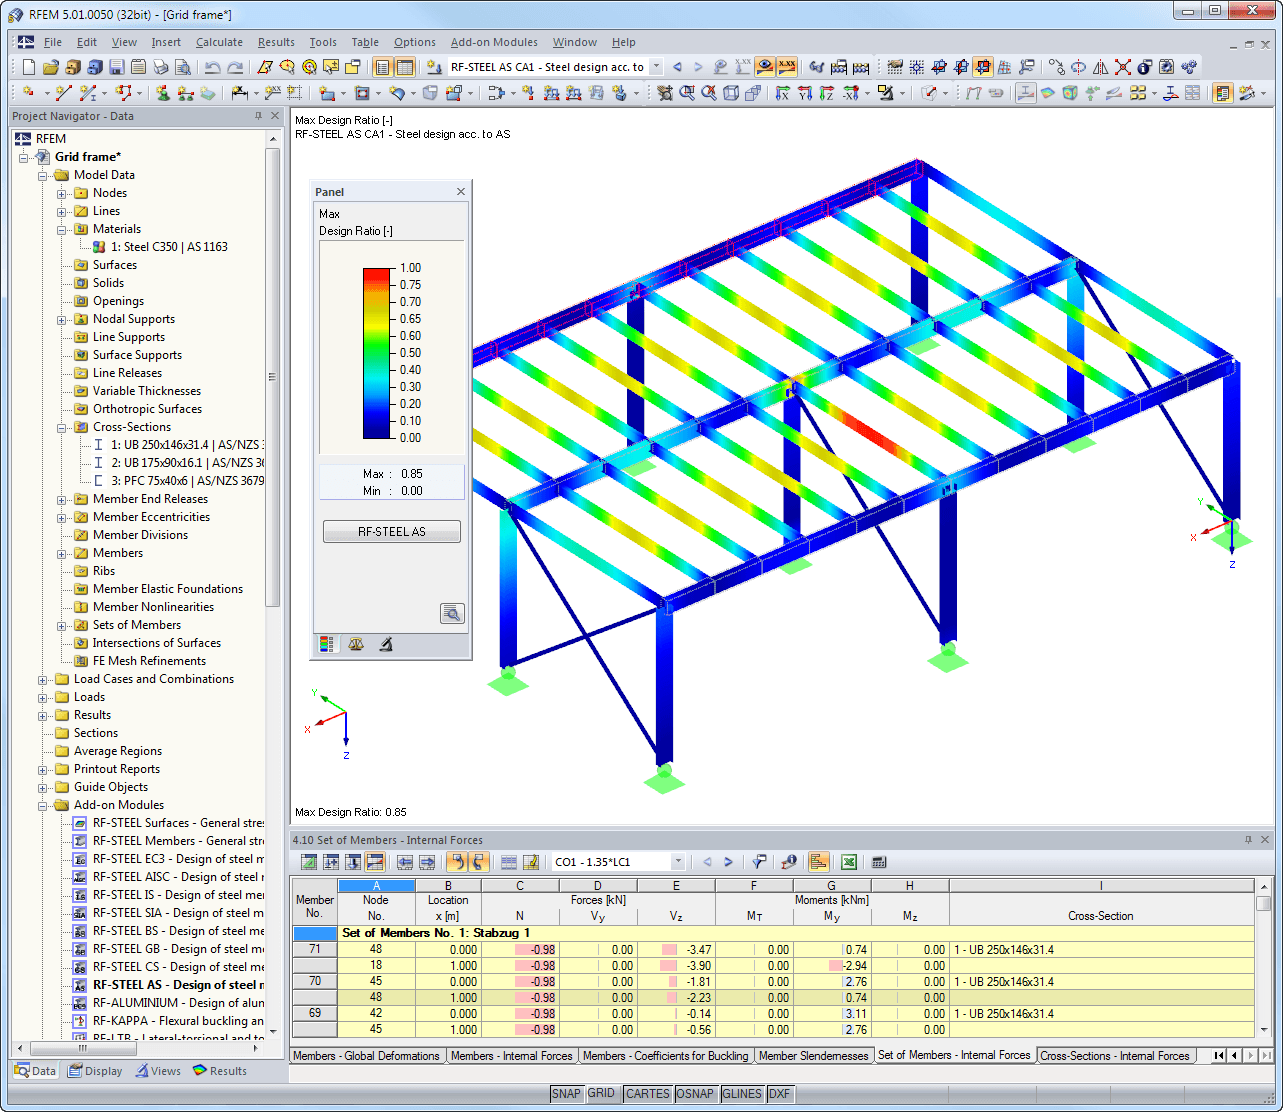Click the Save floppy disk icon
The image size is (1283, 1112).
click(x=117, y=67)
